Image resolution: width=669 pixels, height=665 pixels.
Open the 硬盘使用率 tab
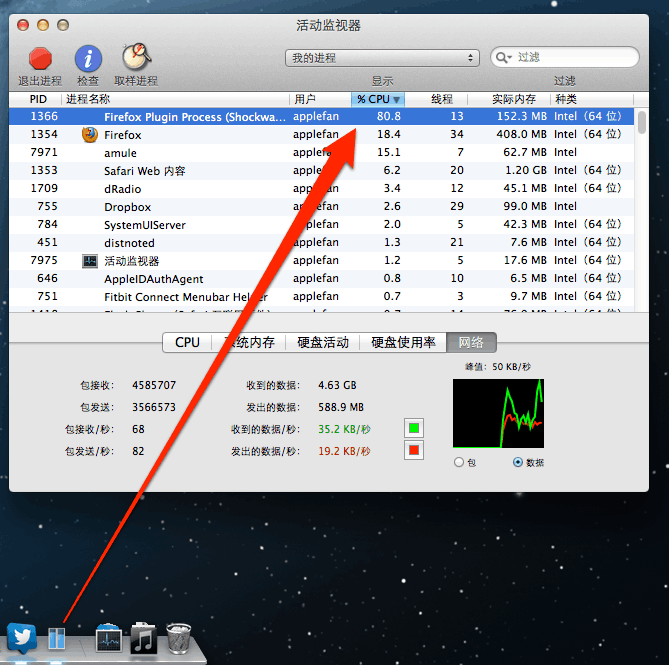[x=403, y=342]
